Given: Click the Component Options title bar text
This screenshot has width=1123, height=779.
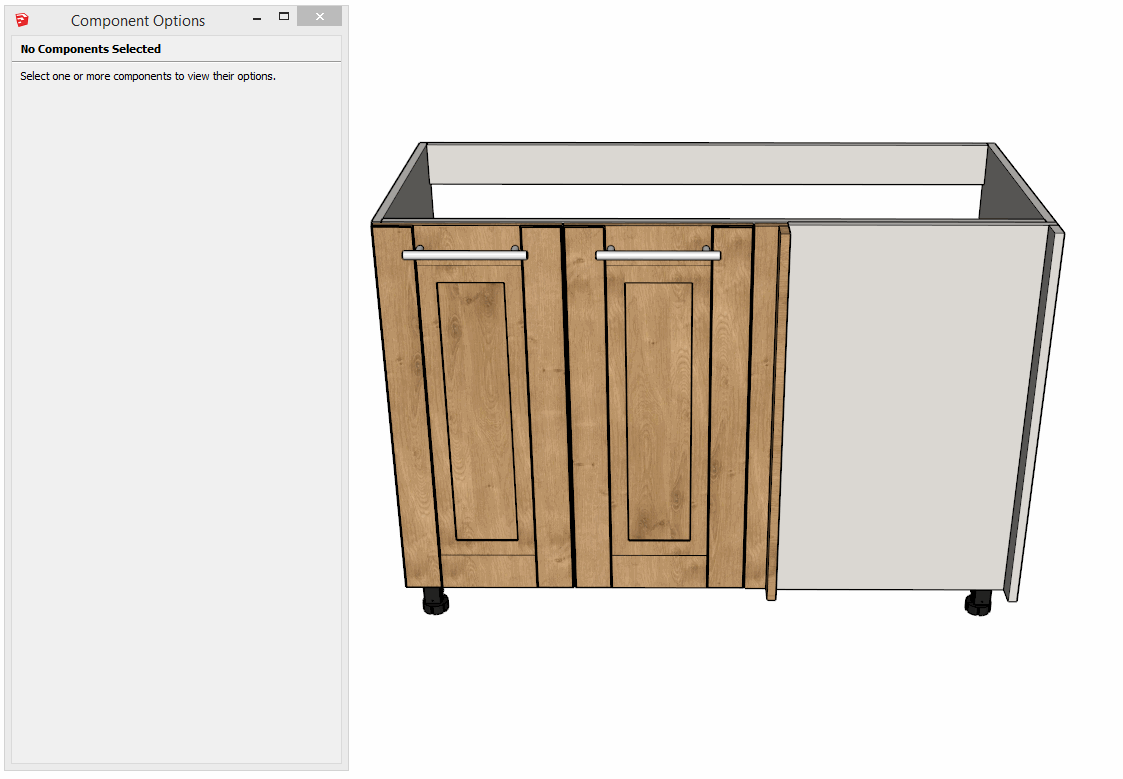Looking at the screenshot, I should 138,21.
